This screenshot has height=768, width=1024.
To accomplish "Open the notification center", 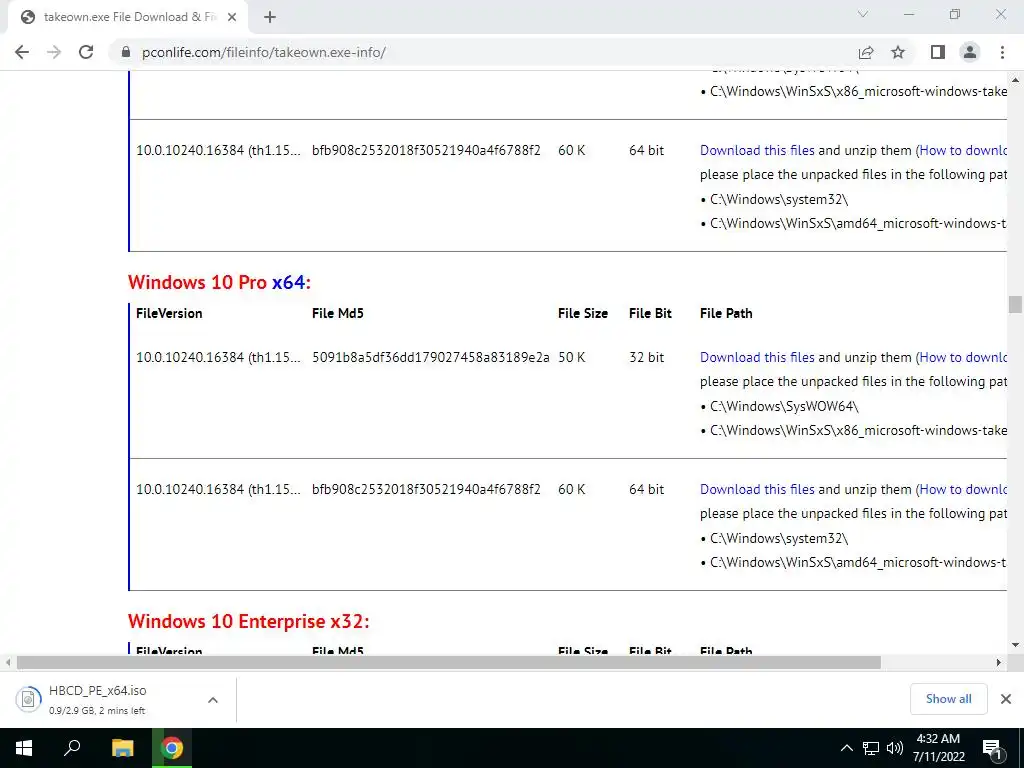I will coord(993,748).
